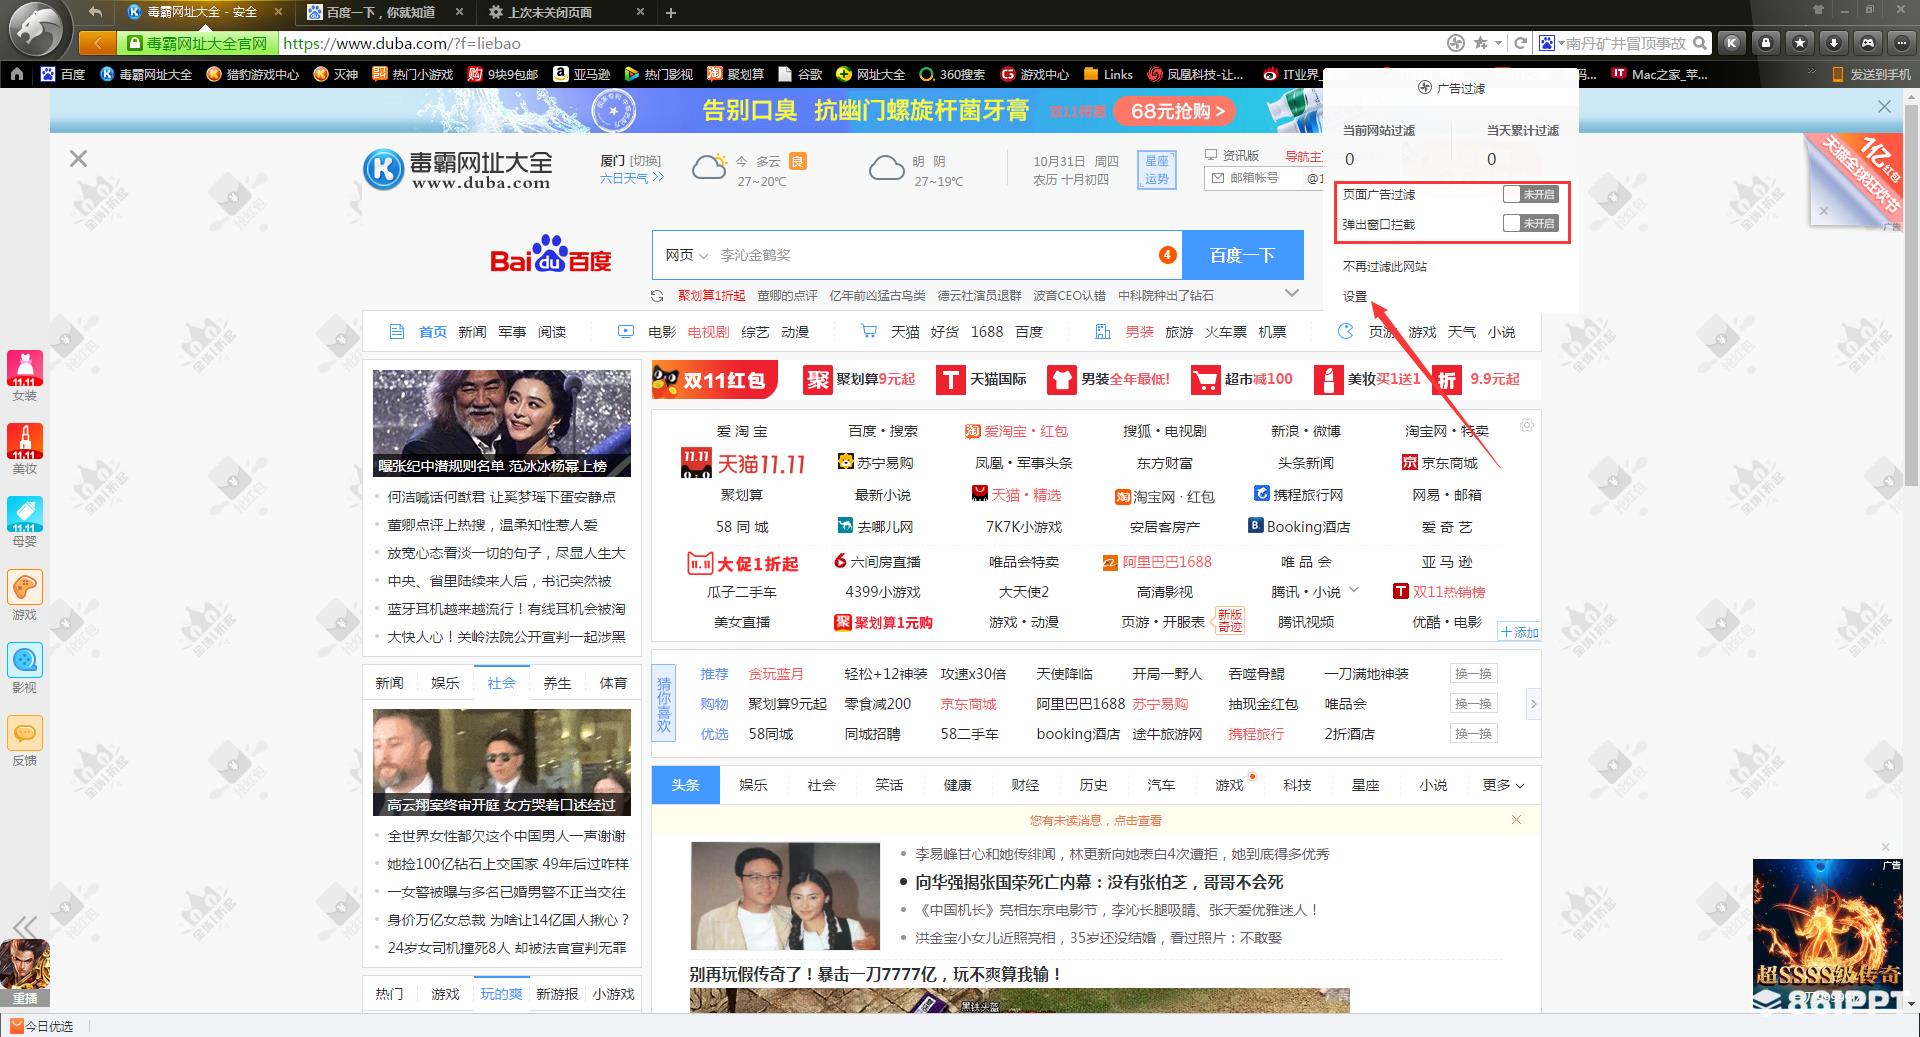The width and height of the screenshot is (1920, 1037).
Task: Switch to 百度一下，你就知道 tab
Action: pyautogui.click(x=381, y=12)
